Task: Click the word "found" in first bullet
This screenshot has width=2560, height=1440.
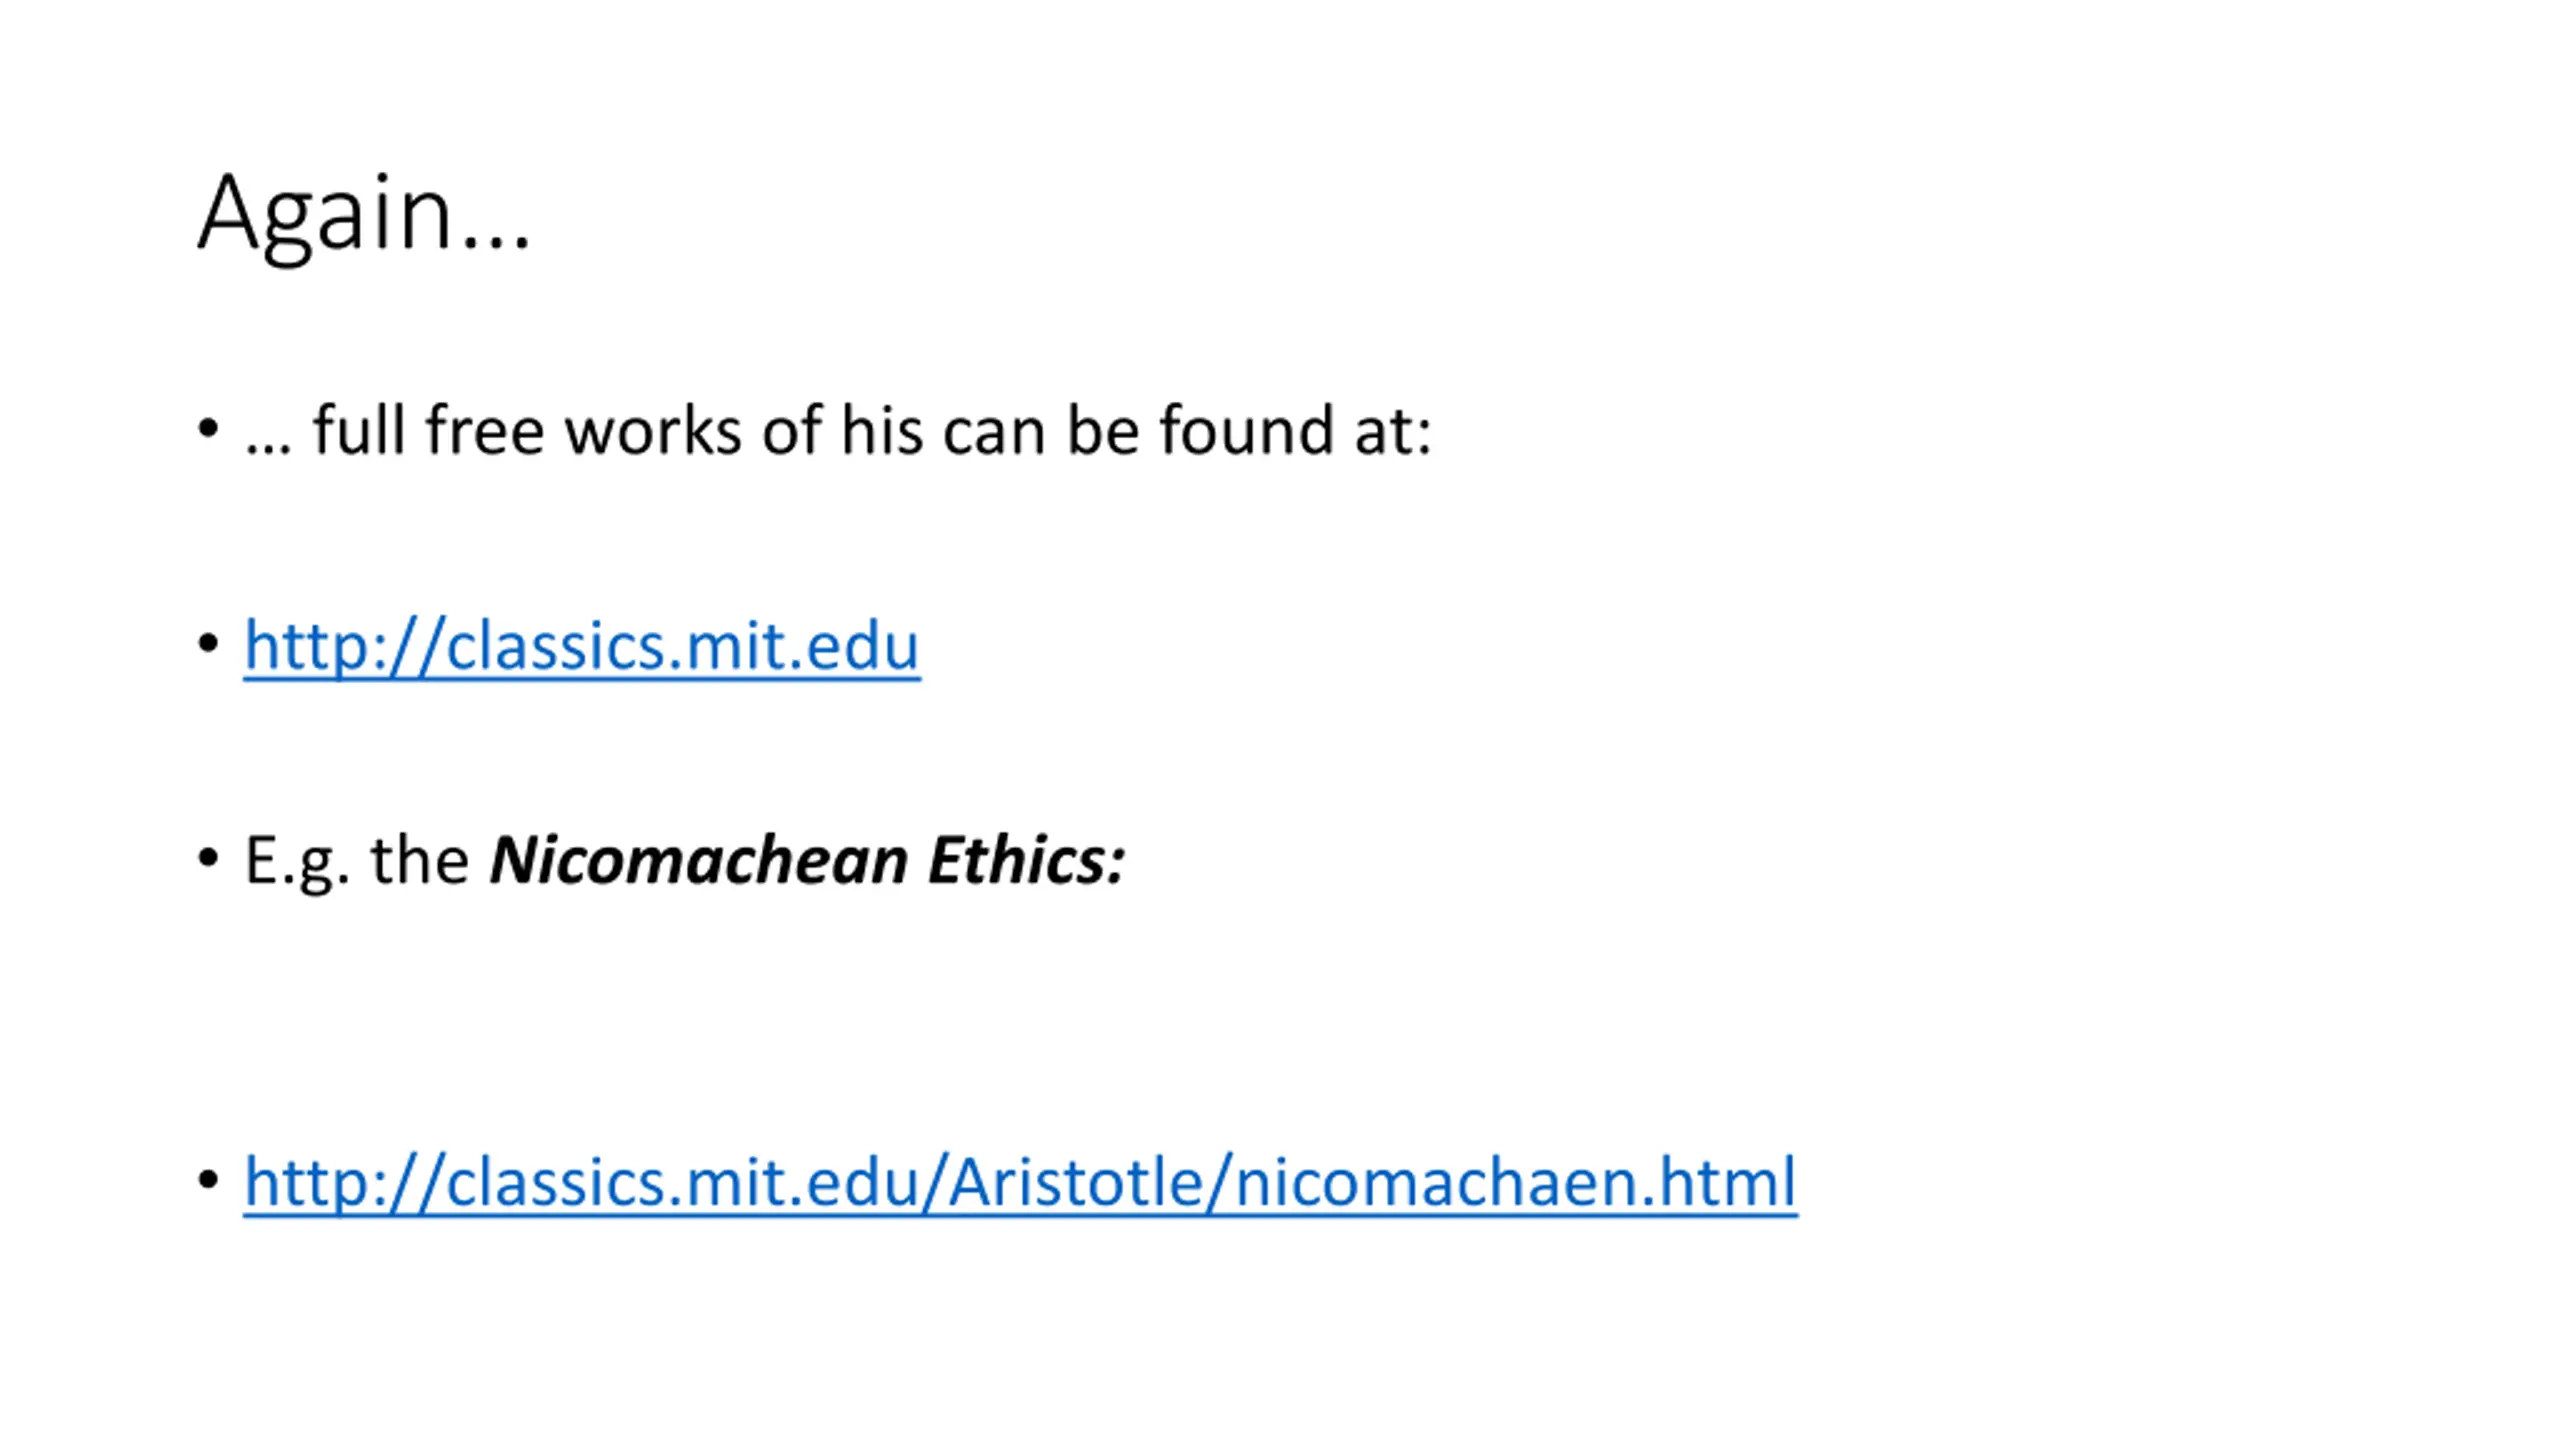Action: point(1246,430)
